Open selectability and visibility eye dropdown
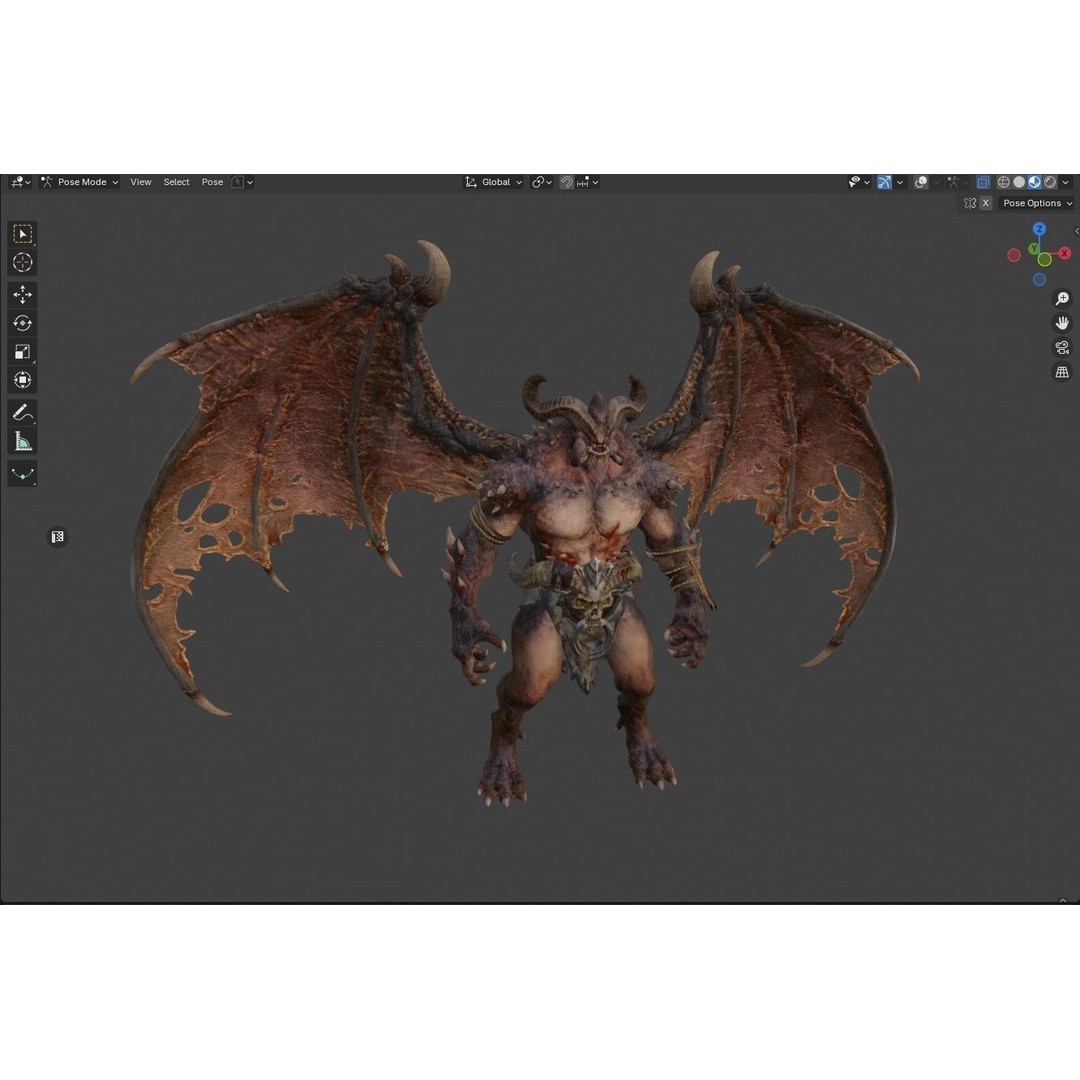The image size is (1080, 1080). (859, 182)
